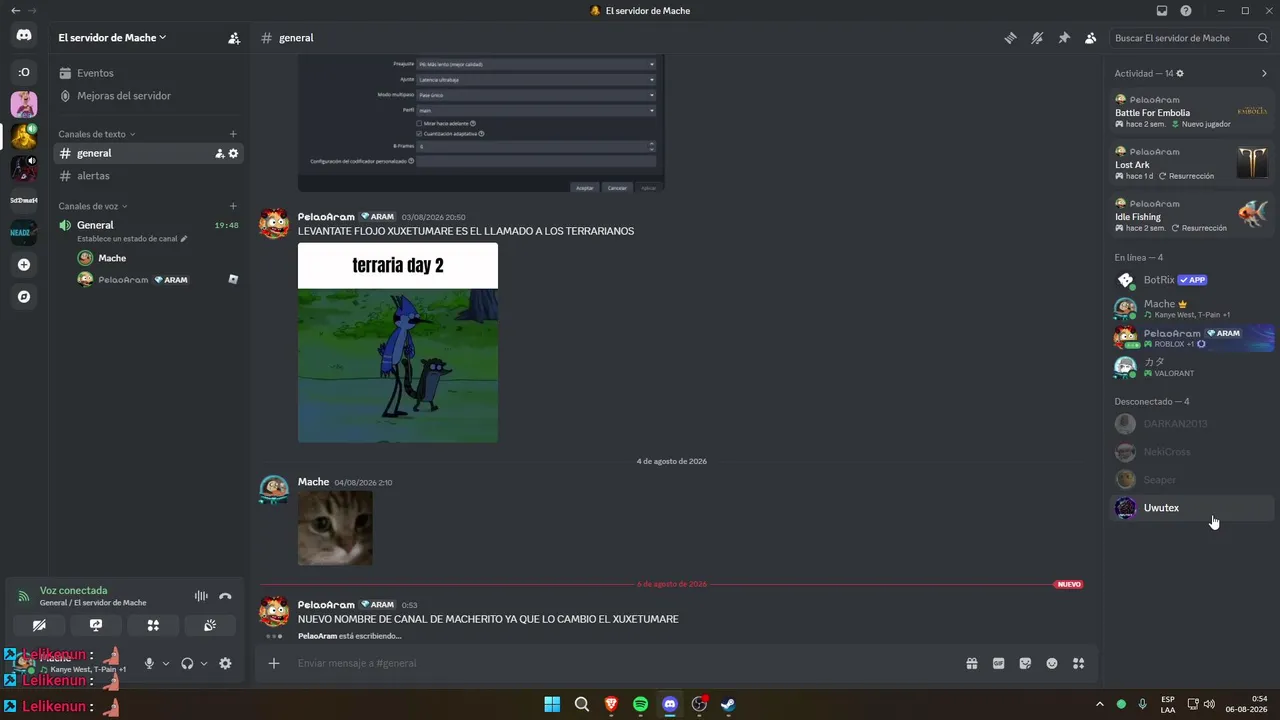The image size is (1280, 720).
Task: Show hidden system tray icons
Action: (1100, 704)
